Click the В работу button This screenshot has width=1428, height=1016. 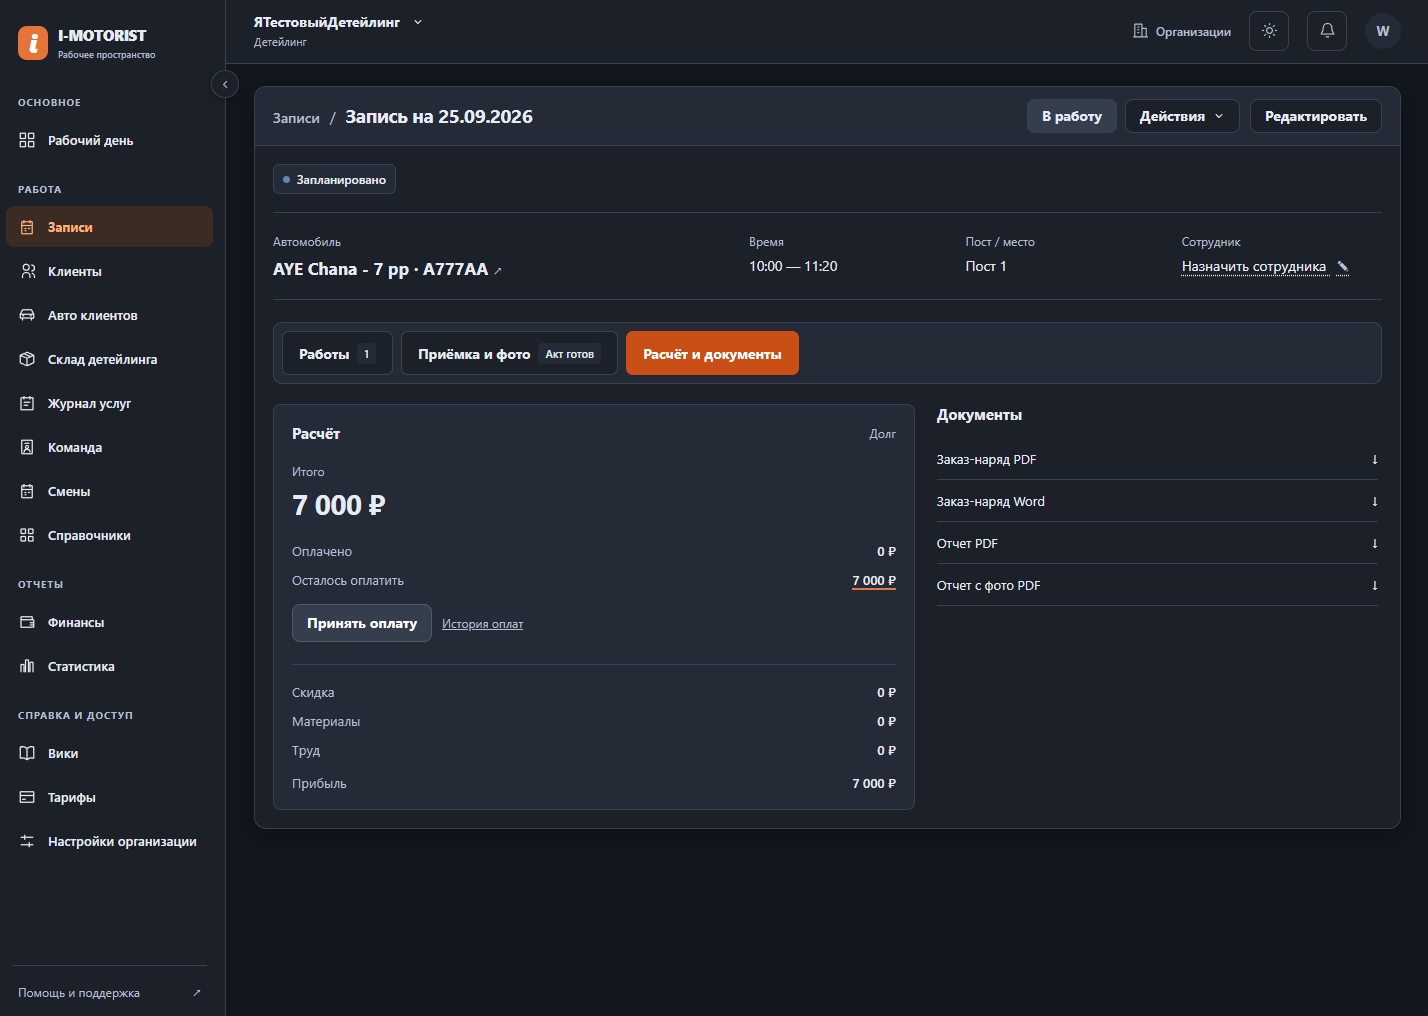tap(1072, 116)
